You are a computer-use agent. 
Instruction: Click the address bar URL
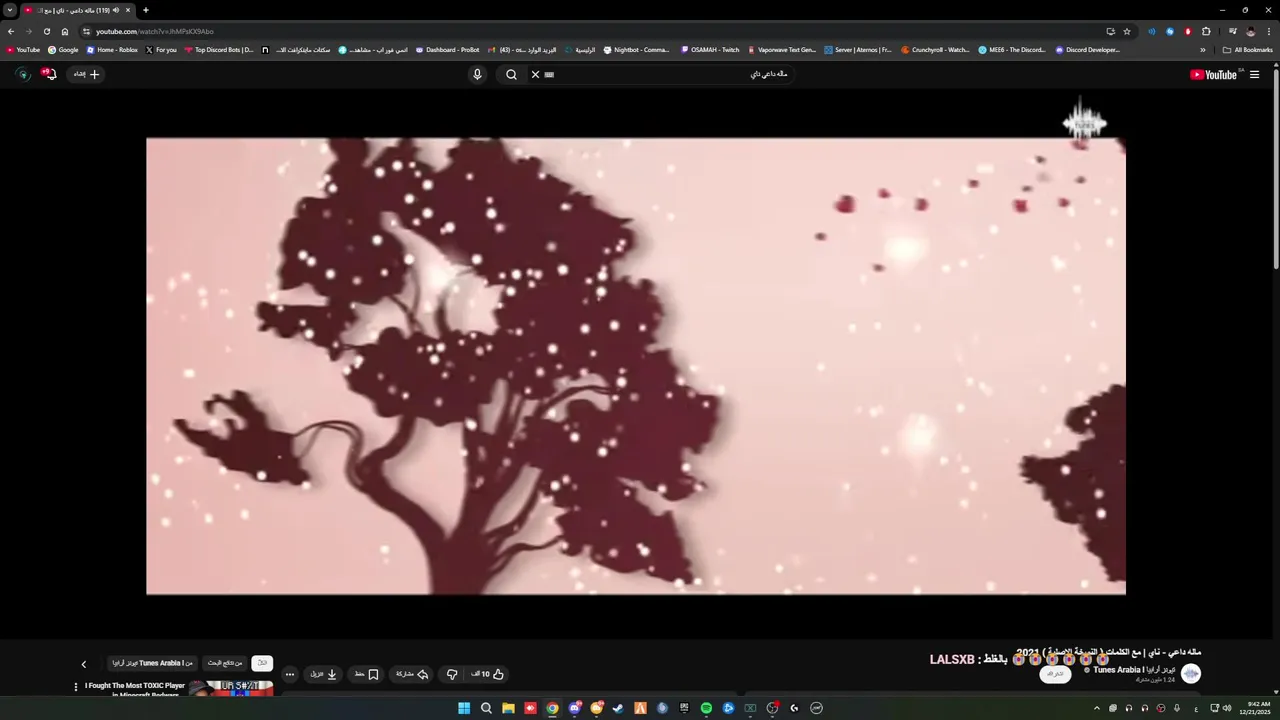coord(155,31)
